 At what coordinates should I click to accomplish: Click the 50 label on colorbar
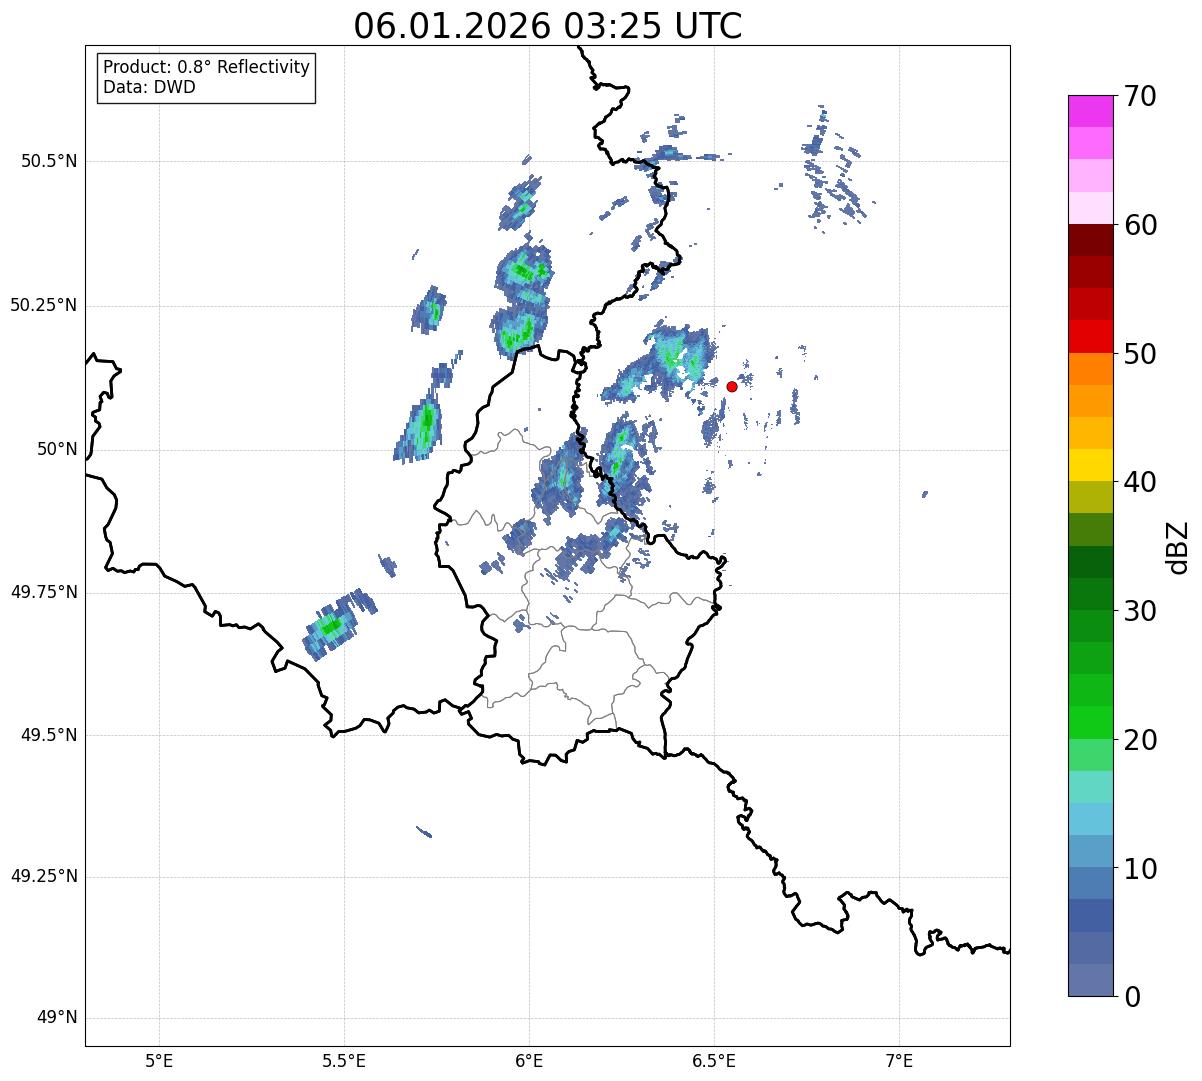pos(1140,354)
